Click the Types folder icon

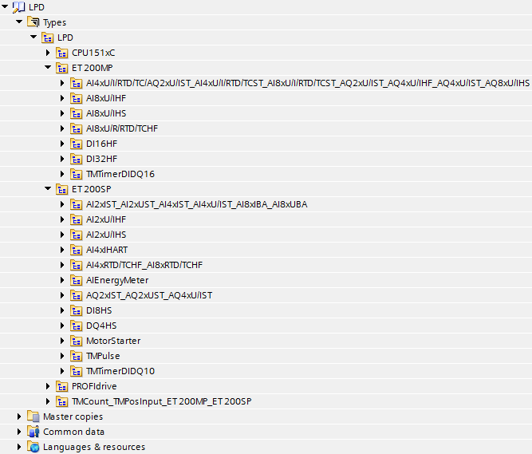[33, 22]
